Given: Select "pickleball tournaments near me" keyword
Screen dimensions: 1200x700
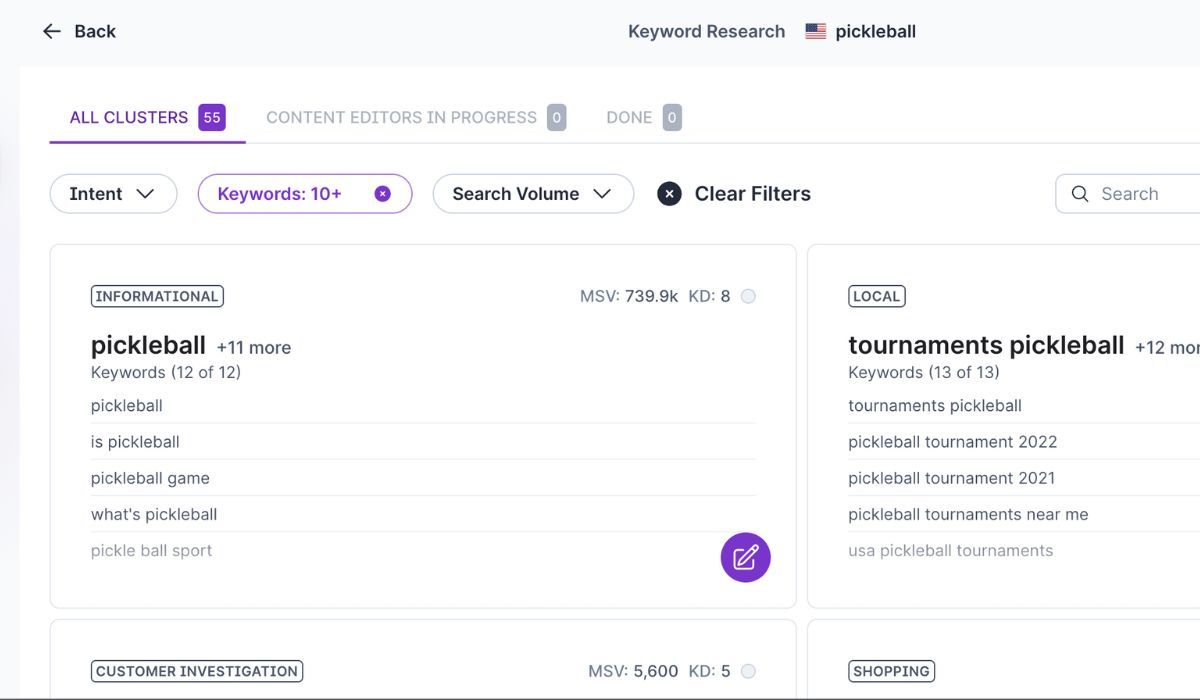Looking at the screenshot, I should (968, 514).
